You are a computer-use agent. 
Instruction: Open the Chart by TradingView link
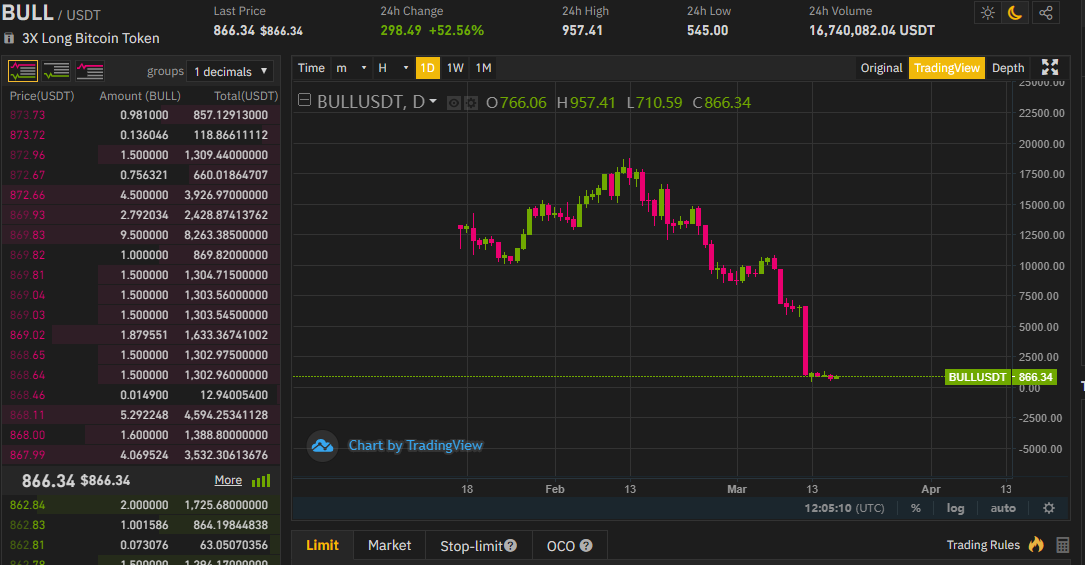(415, 445)
